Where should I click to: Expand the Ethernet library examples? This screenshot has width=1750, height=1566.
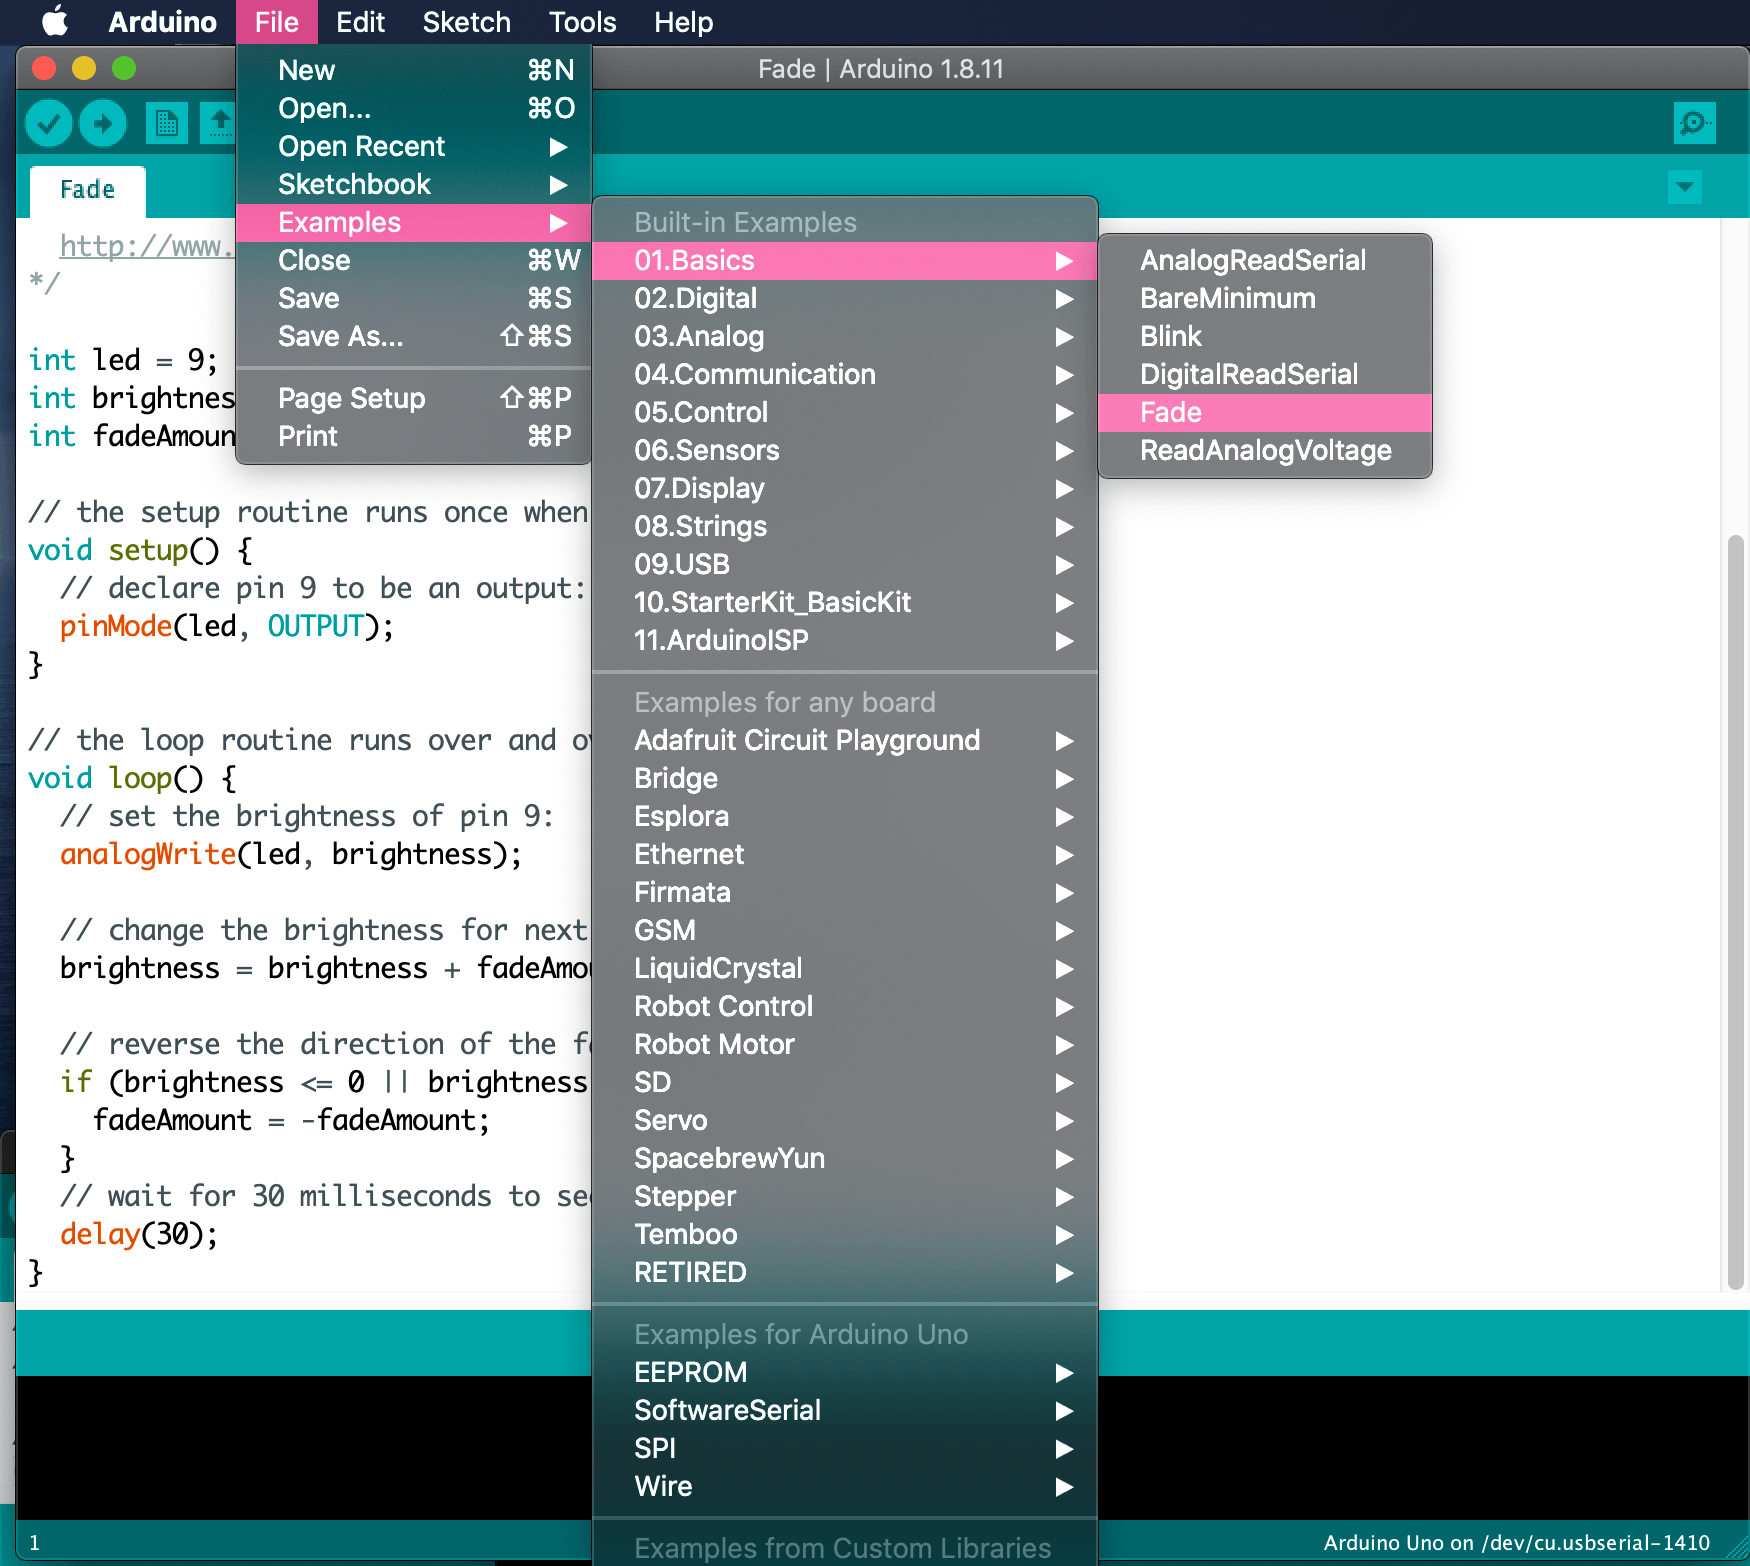(x=845, y=854)
